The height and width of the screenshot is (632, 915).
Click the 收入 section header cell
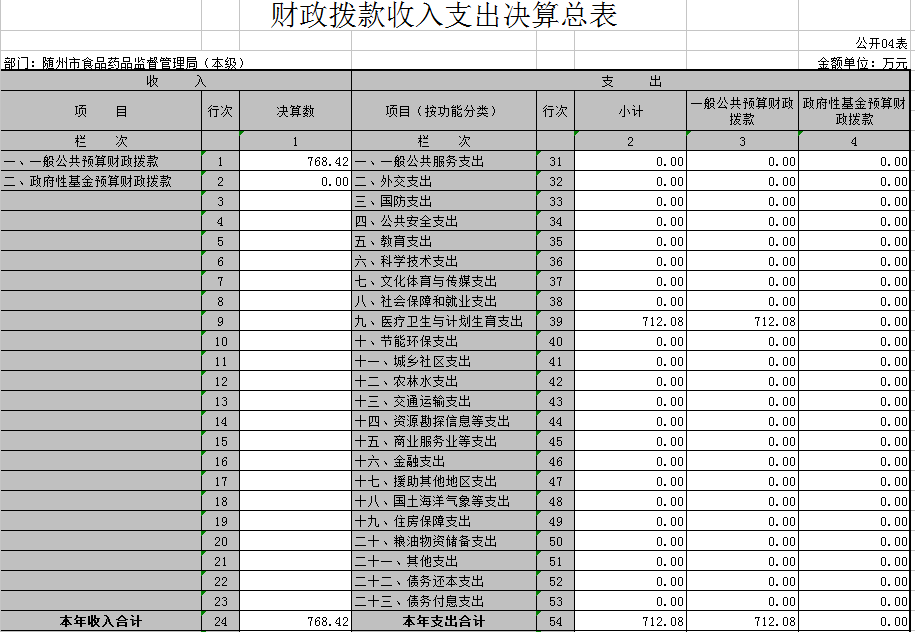pos(175,81)
